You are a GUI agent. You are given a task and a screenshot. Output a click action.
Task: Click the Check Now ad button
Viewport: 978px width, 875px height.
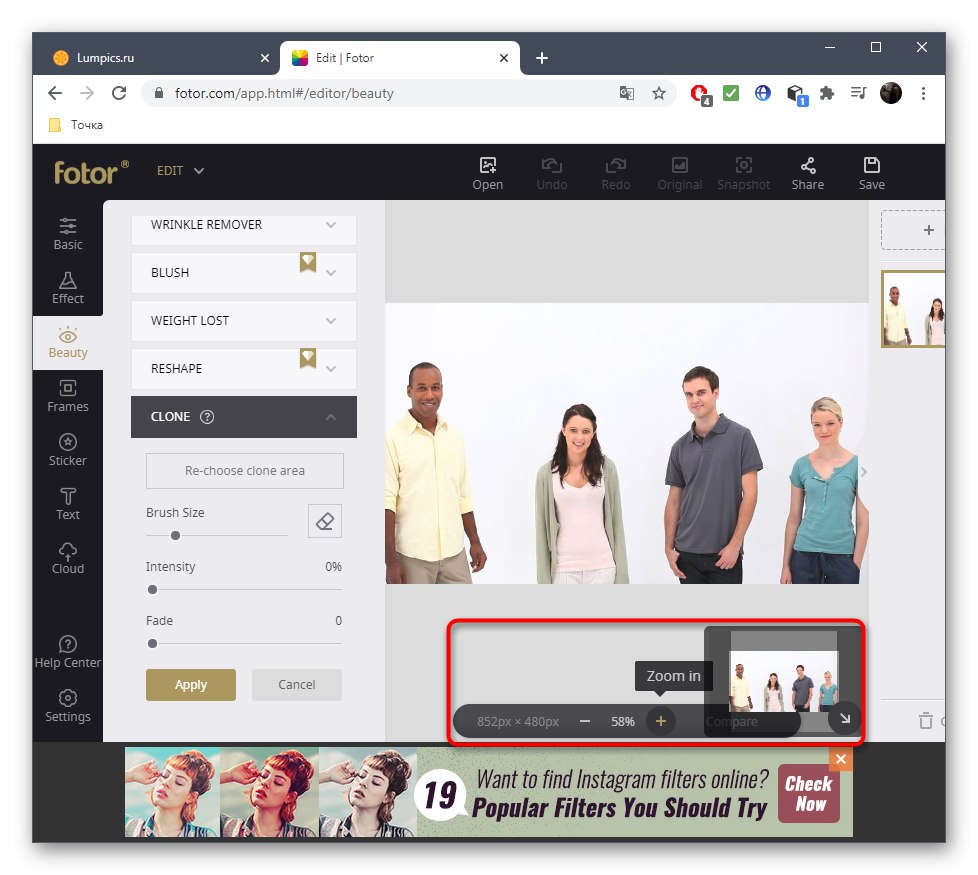(x=808, y=793)
